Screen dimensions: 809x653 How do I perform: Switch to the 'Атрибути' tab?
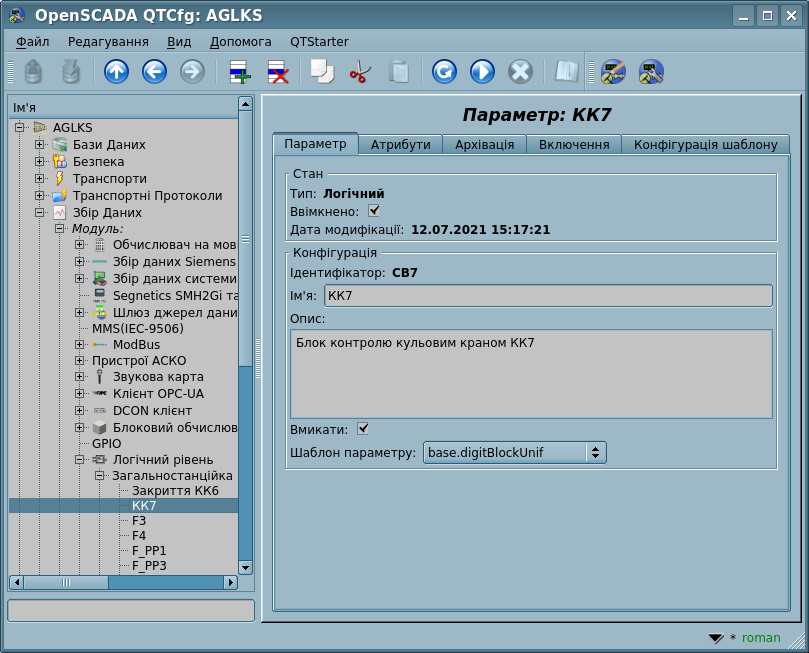click(x=400, y=145)
